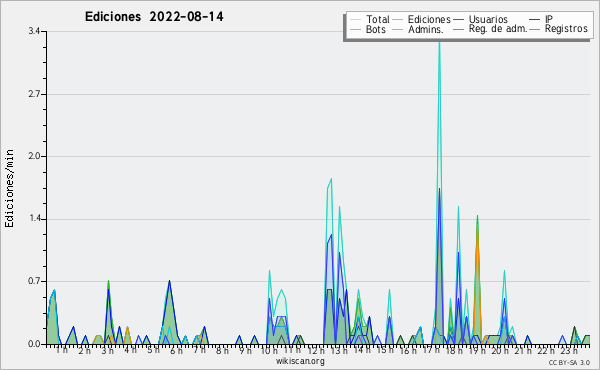Click the 10 h time axis label
Screen dimensions: 600x370
(x=269, y=350)
